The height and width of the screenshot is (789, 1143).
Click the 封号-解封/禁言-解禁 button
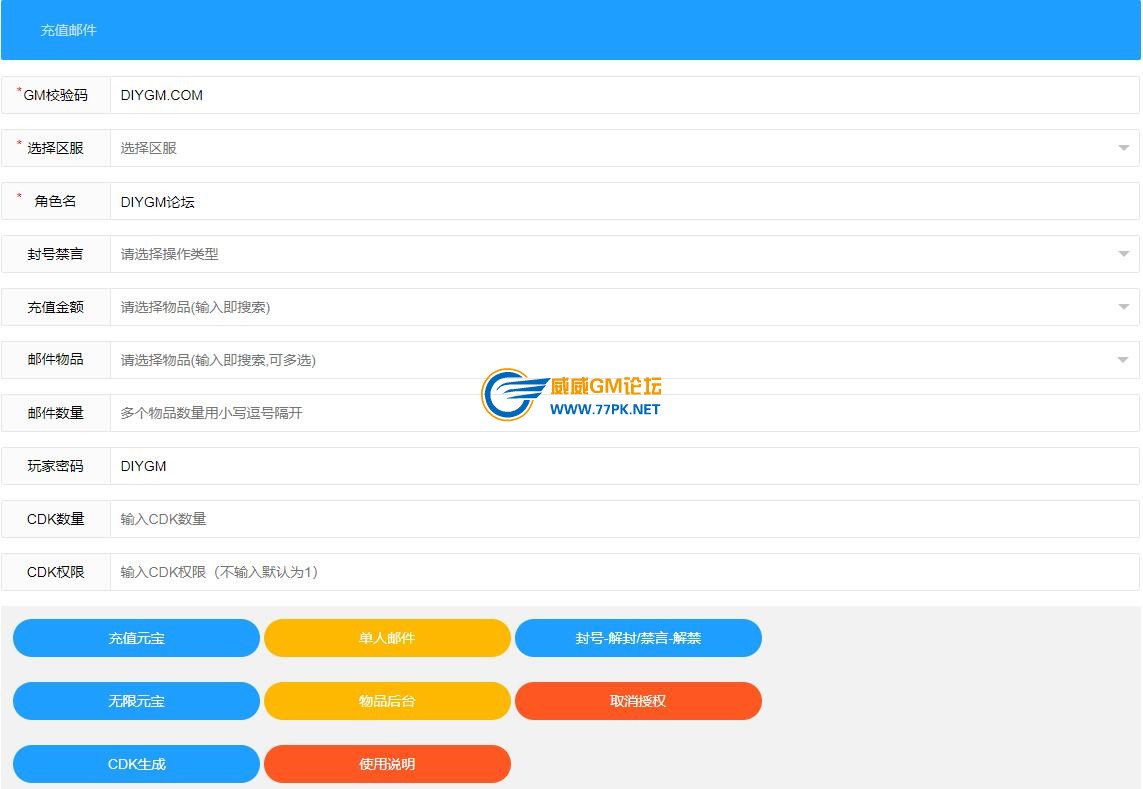coord(638,638)
